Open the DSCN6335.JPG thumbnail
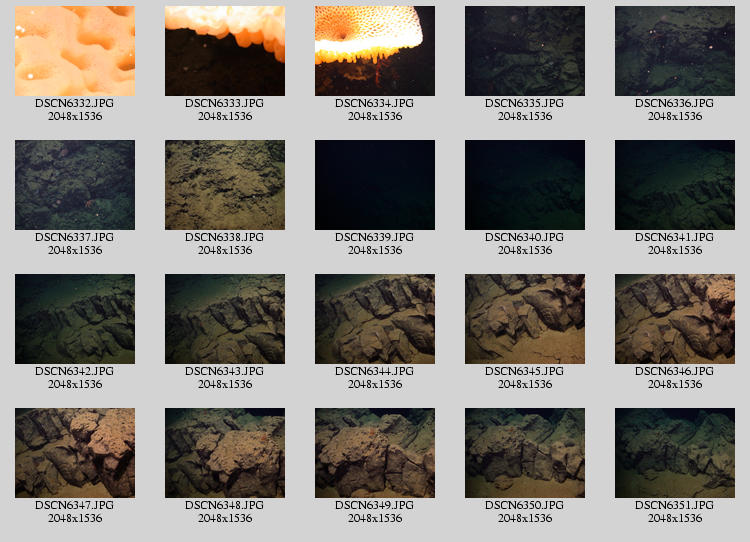The width and height of the screenshot is (750, 542). (525, 51)
